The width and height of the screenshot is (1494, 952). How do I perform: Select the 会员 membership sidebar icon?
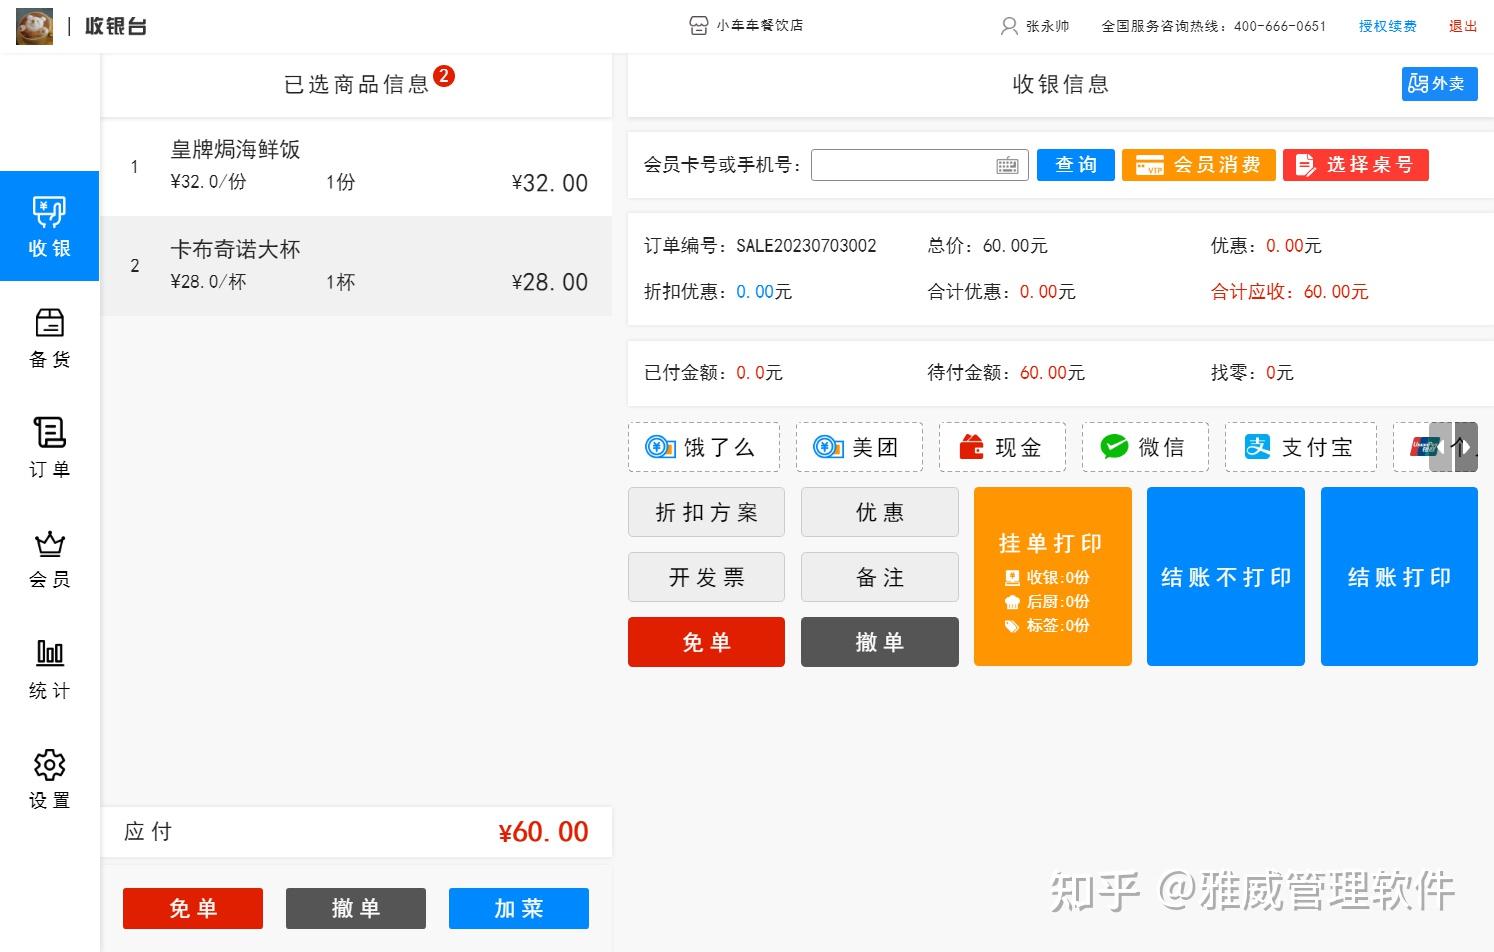pyautogui.click(x=49, y=559)
